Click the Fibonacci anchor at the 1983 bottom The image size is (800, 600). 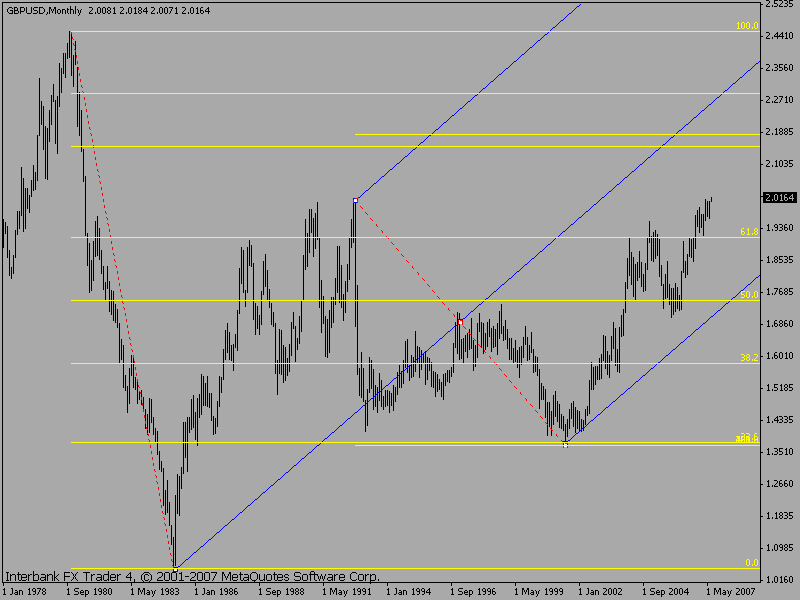(x=176, y=569)
